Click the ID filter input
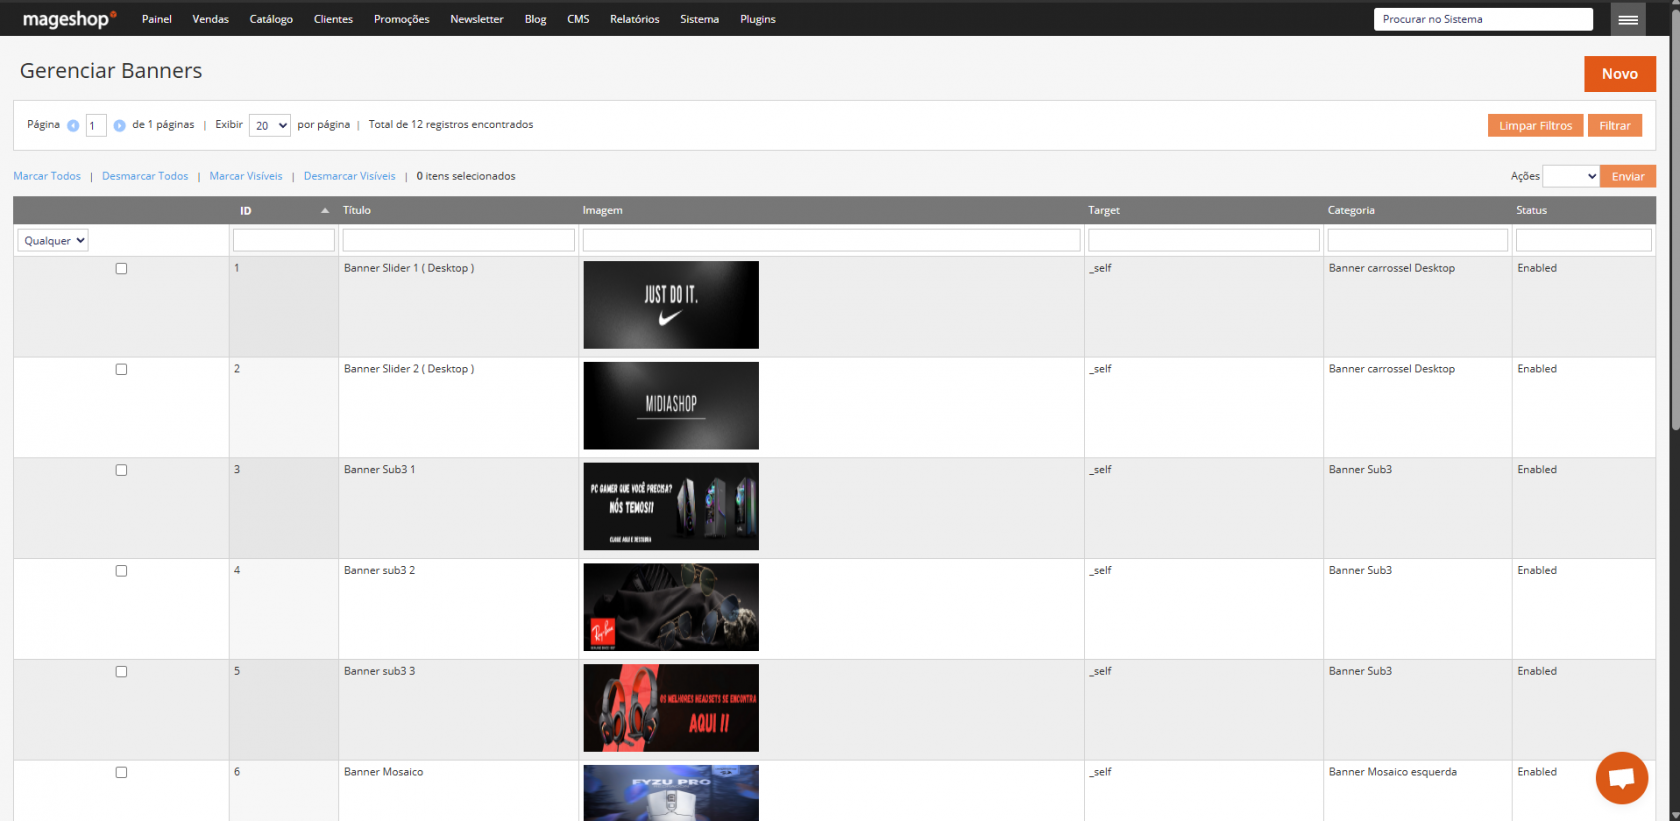Screen dimensions: 1680x821 coord(284,240)
